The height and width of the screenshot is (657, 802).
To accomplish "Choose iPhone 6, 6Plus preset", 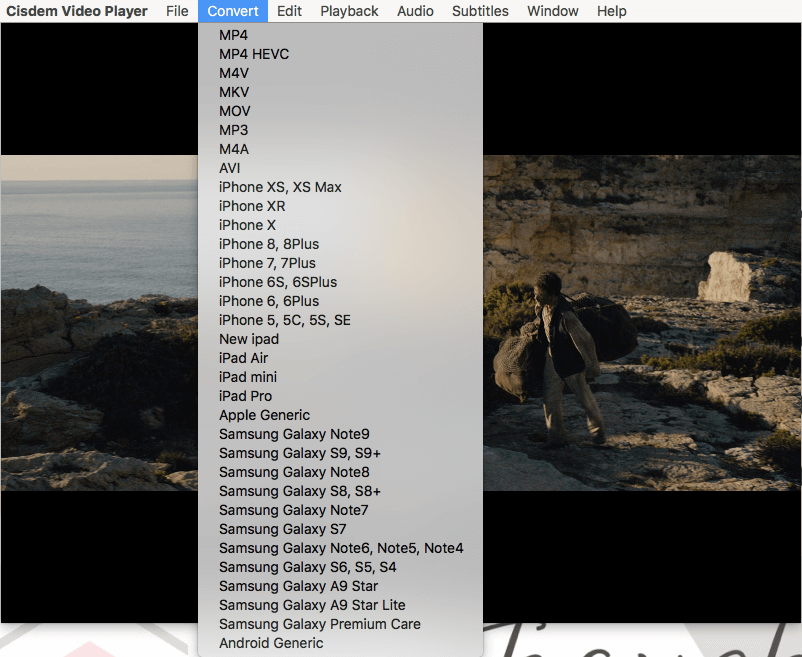I will pos(340,301).
